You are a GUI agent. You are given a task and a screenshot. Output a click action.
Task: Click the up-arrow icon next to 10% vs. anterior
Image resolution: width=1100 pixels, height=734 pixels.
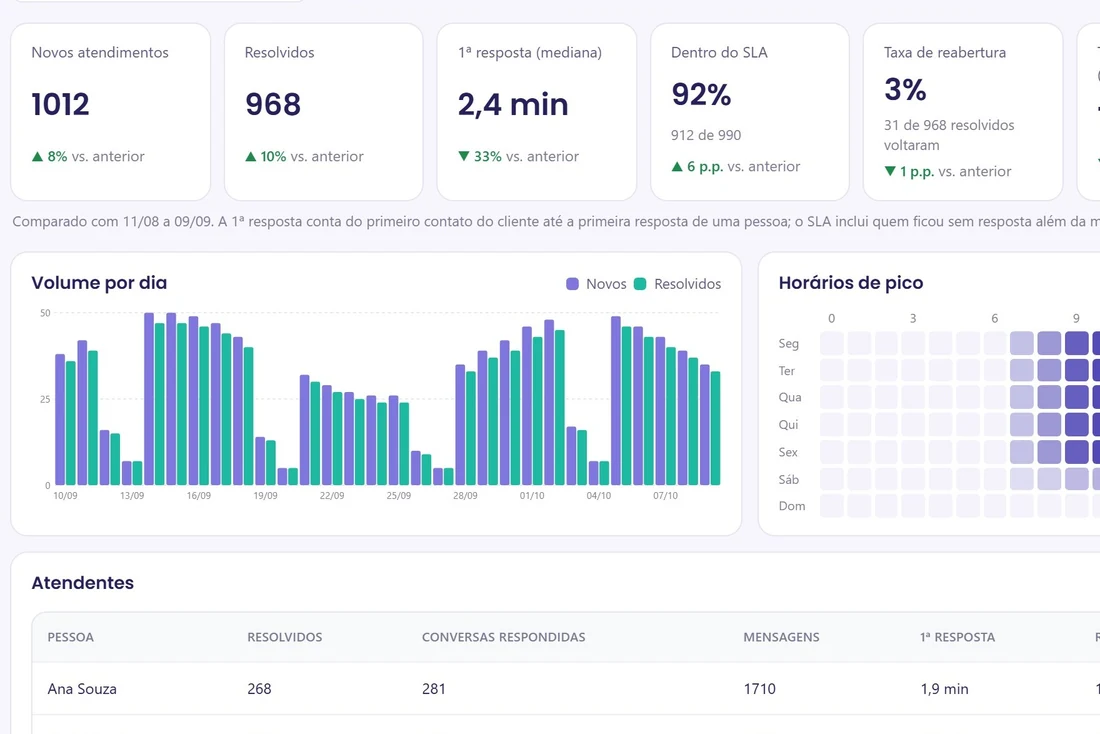(x=250, y=156)
